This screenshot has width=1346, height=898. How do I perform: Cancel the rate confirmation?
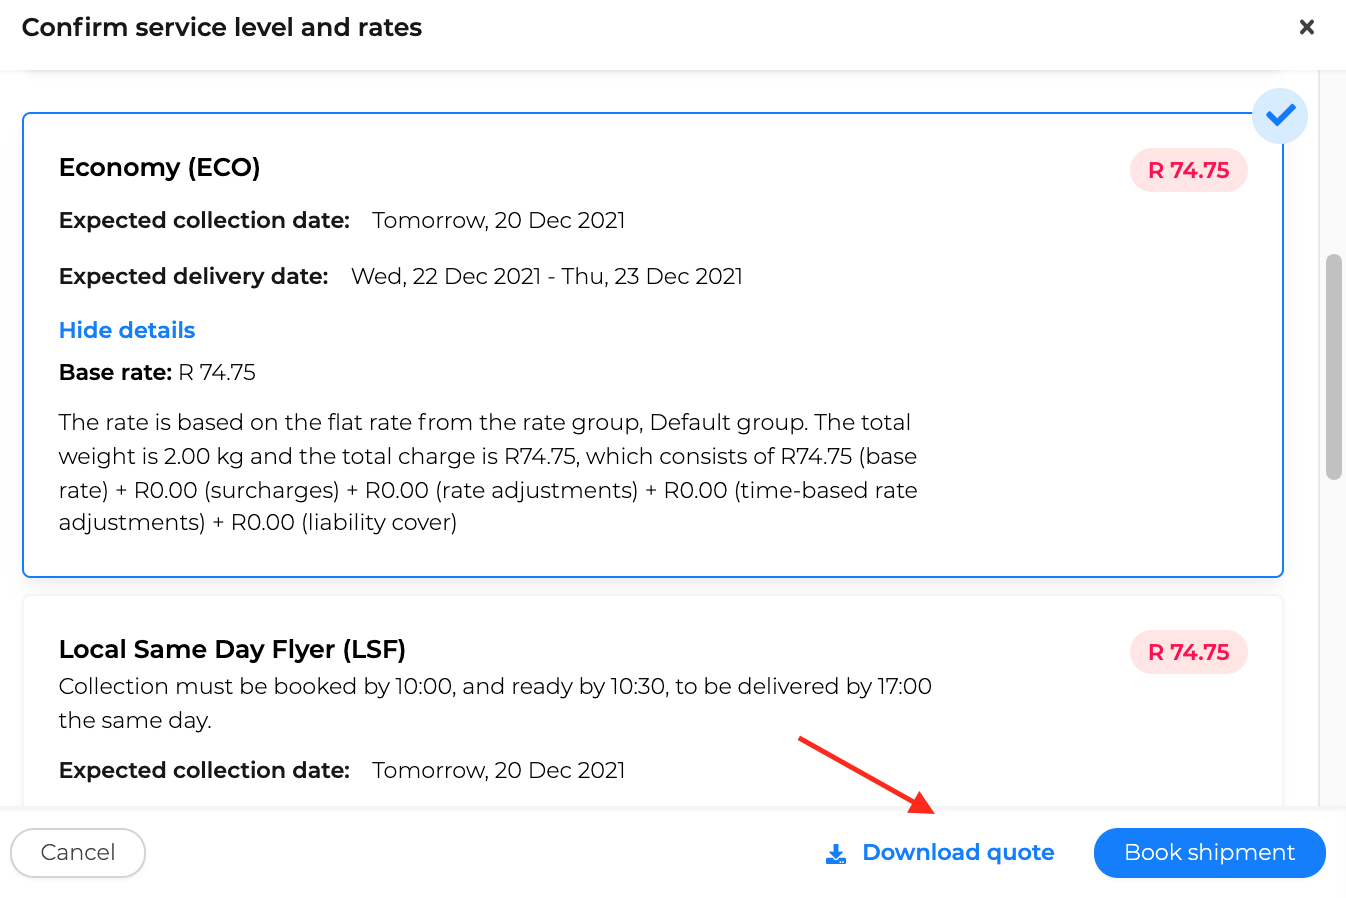pos(78,853)
